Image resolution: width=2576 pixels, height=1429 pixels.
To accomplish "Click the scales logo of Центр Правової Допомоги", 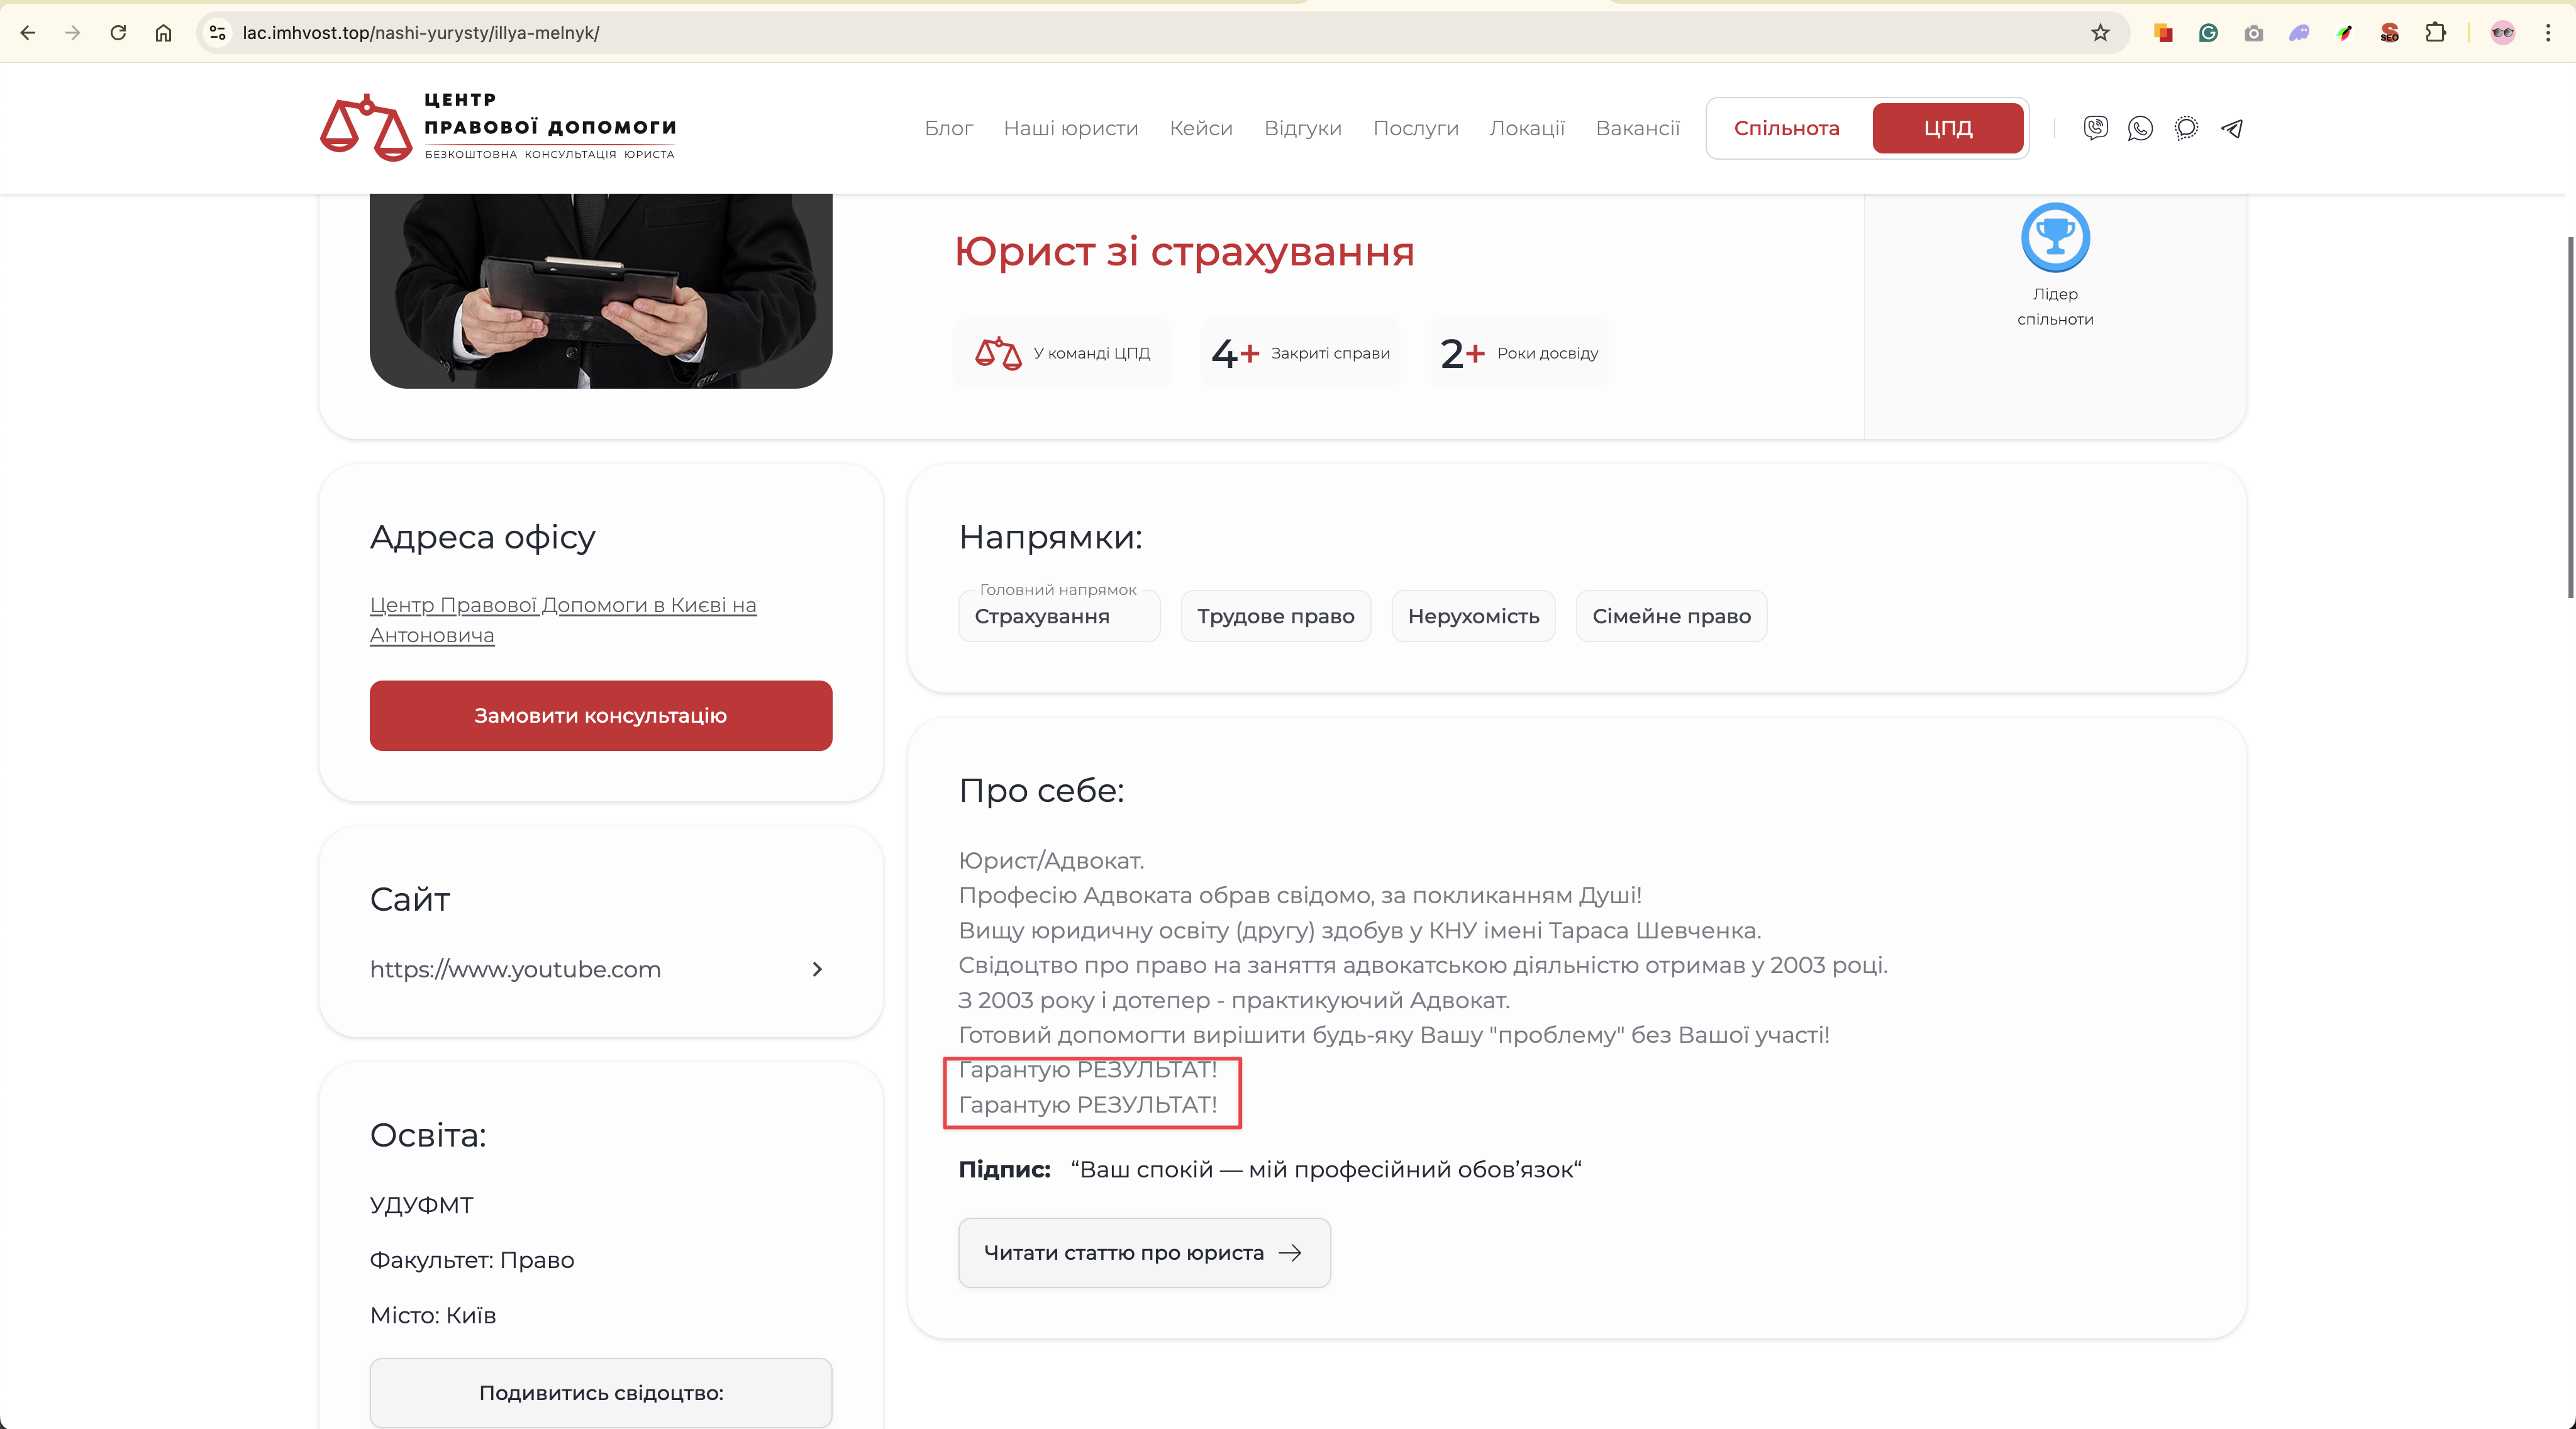I will coord(366,128).
